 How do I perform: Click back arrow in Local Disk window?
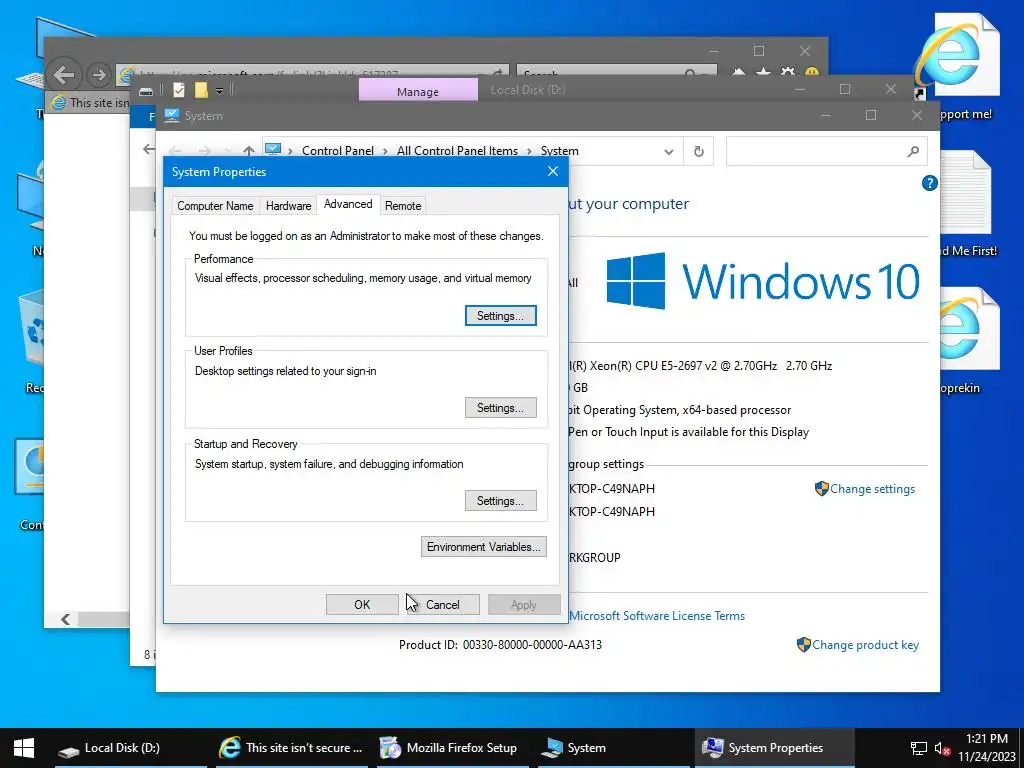pyautogui.click(x=148, y=150)
